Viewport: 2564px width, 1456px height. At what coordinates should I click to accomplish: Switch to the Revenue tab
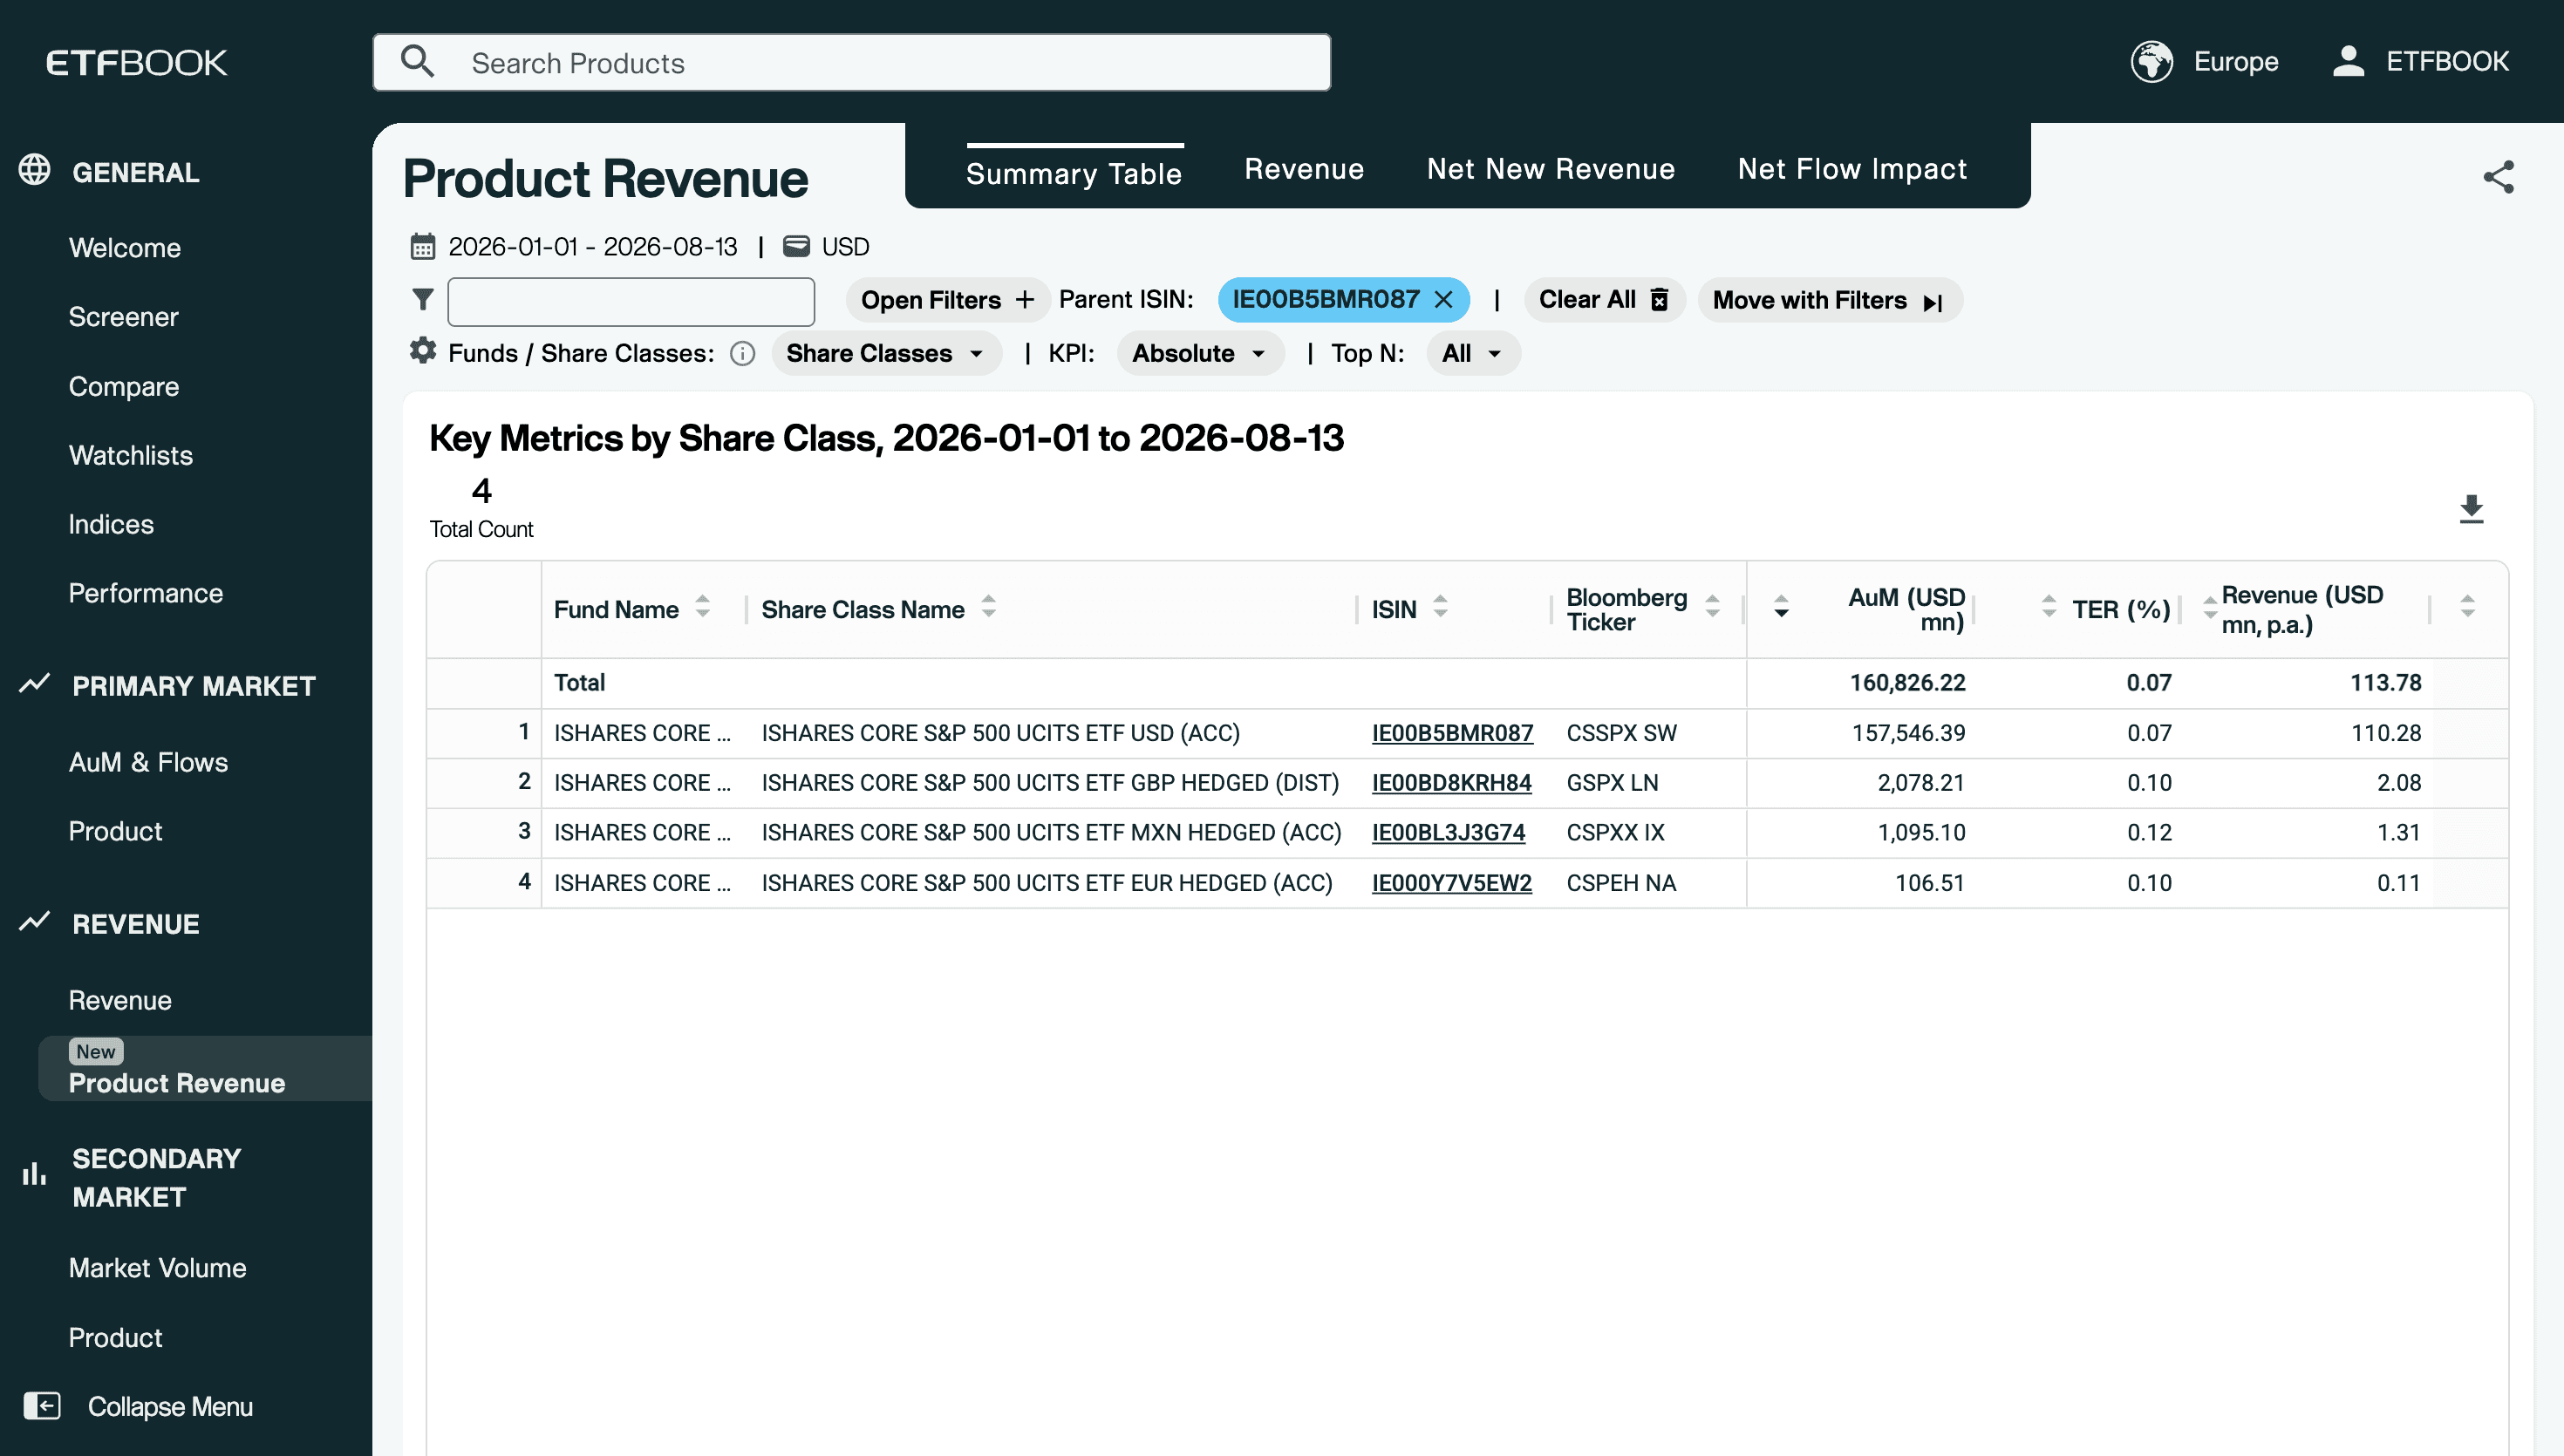tap(1304, 169)
